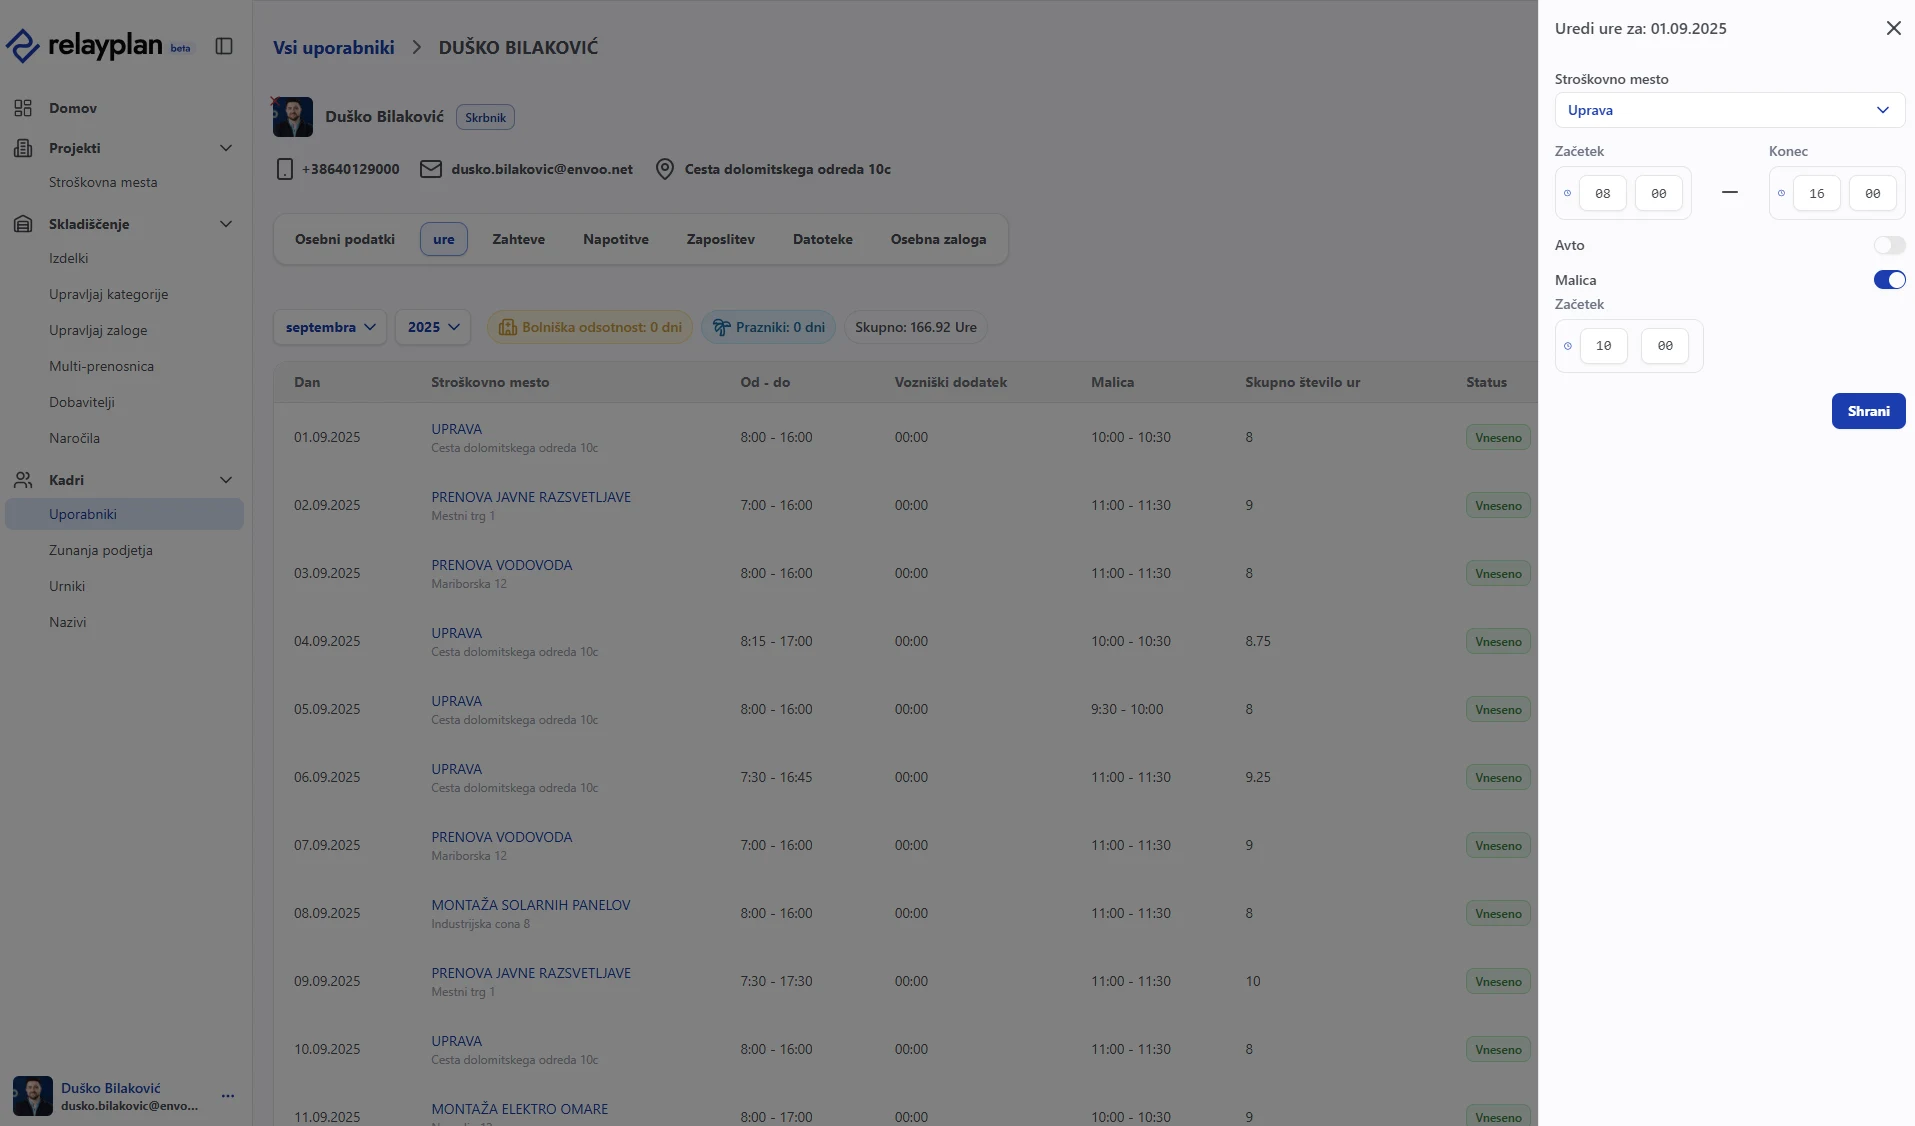Enable the Avto toggle
Screen dimensions: 1915x1126
point(1889,245)
